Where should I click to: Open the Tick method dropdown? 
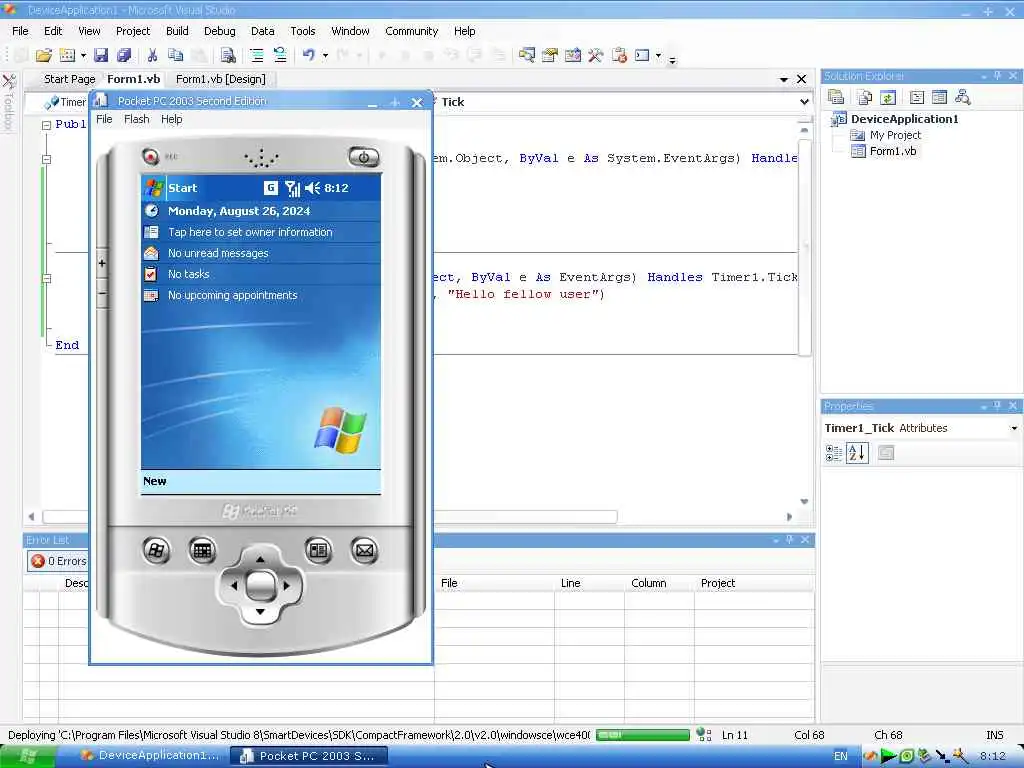click(804, 102)
